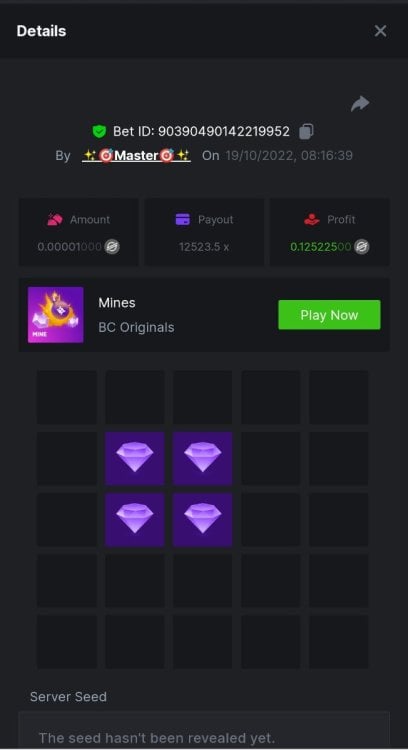Screen dimensions: 408x750
Task: Click the Amount hand-coins icon
Action: pyautogui.click(x=55, y=220)
